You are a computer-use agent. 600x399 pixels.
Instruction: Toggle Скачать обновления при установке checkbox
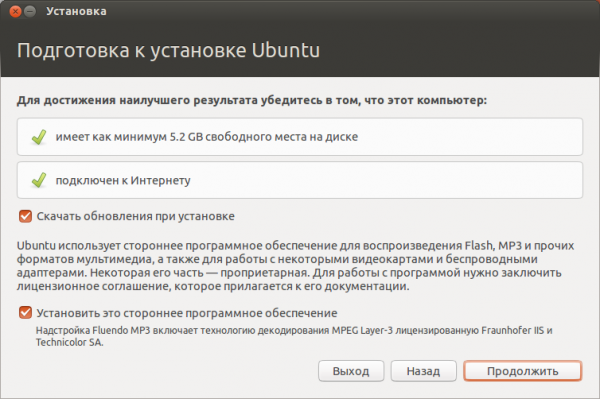click(x=26, y=216)
